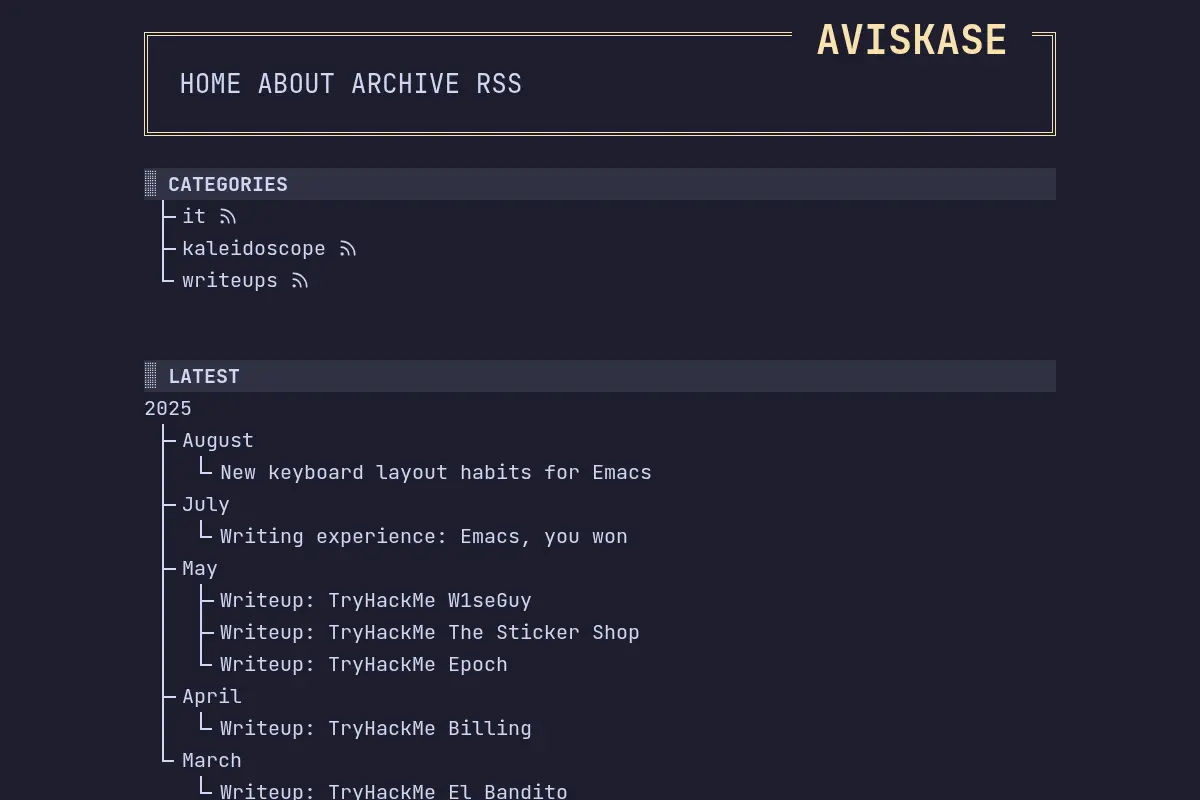Viewport: 1200px width, 800px height.
Task: Open the writeups category
Action: coord(230,280)
